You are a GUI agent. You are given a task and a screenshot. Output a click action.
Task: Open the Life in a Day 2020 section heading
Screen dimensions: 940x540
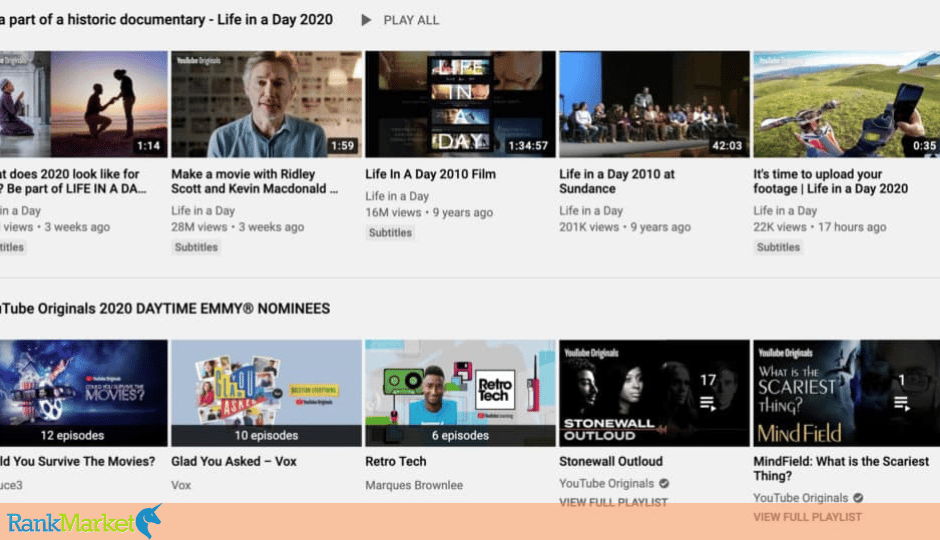coord(166,20)
